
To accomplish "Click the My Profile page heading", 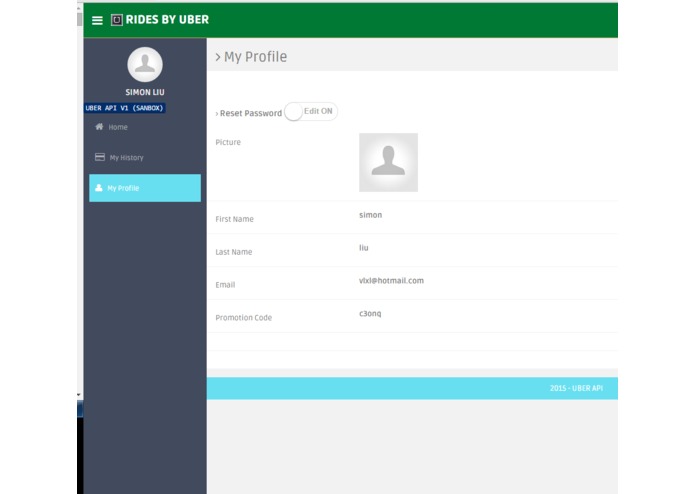I will click(255, 57).
